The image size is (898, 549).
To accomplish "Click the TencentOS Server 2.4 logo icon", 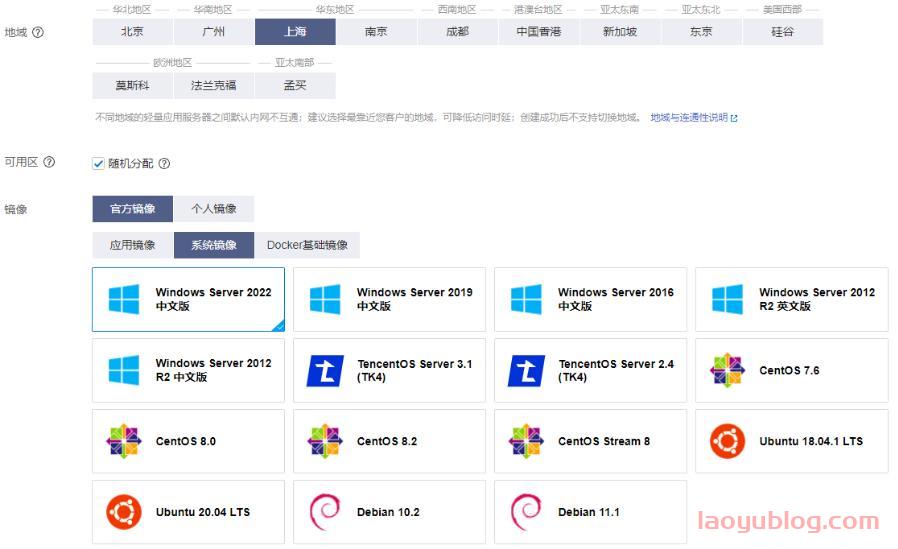I will click(x=526, y=370).
